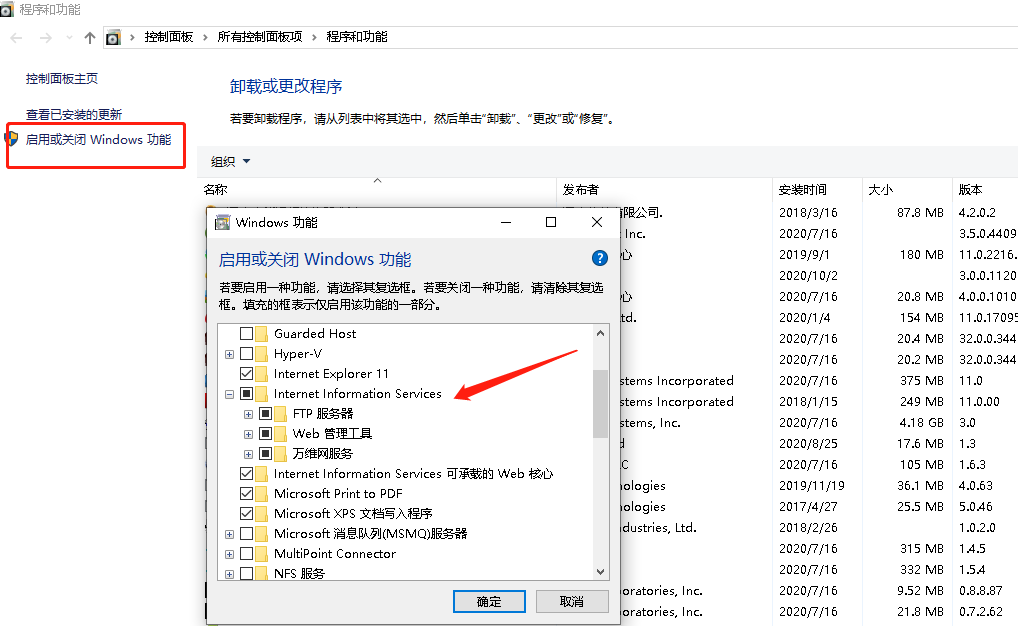The image size is (1018, 626).
Task: Enable the MultiPoint Connector checkbox
Action: click(247, 553)
